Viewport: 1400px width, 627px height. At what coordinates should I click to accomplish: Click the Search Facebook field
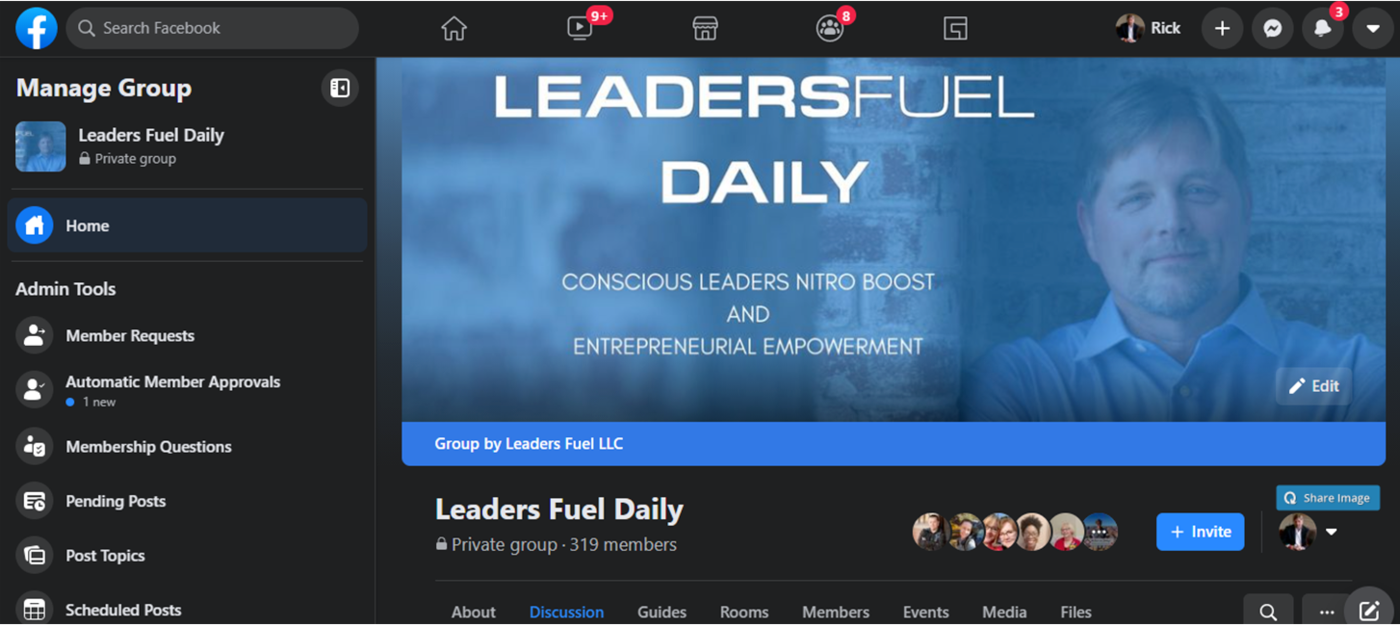point(212,28)
